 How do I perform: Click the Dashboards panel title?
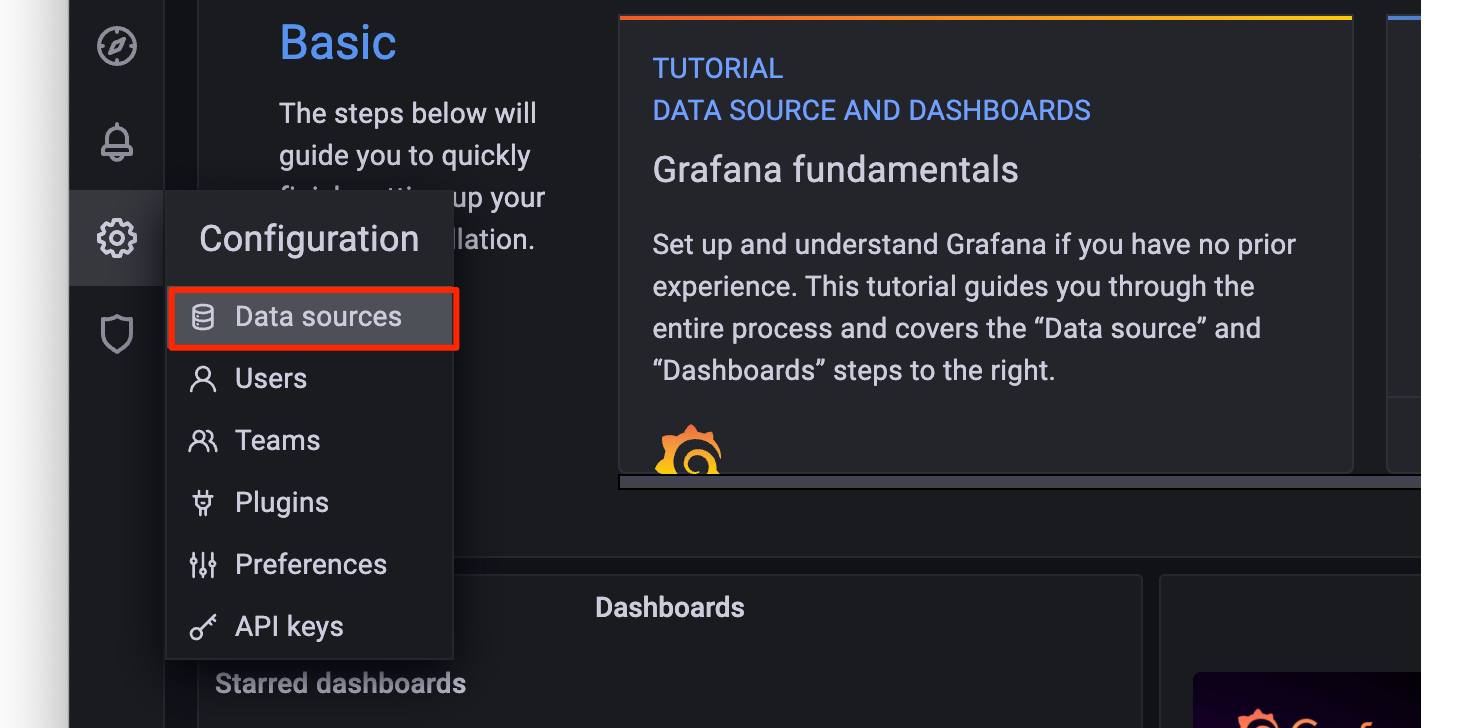coord(670,607)
